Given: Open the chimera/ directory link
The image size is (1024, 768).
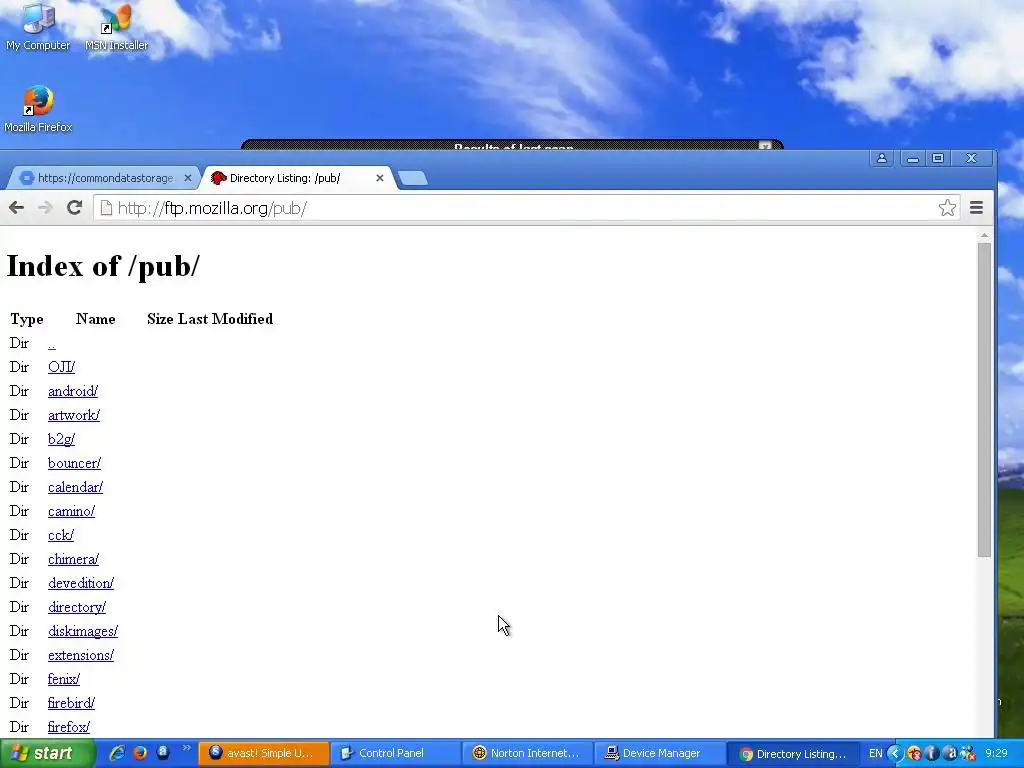Looking at the screenshot, I should [73, 559].
